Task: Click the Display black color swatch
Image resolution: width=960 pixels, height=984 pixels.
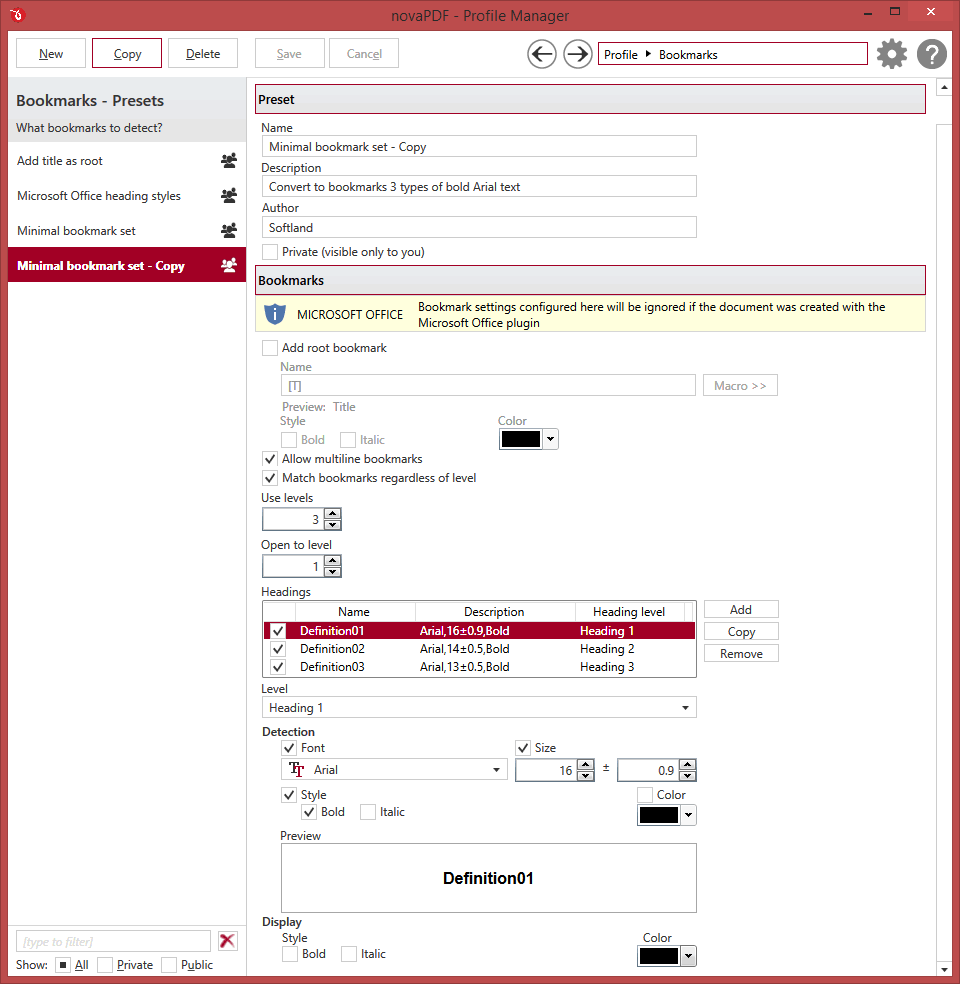Action: [659, 956]
